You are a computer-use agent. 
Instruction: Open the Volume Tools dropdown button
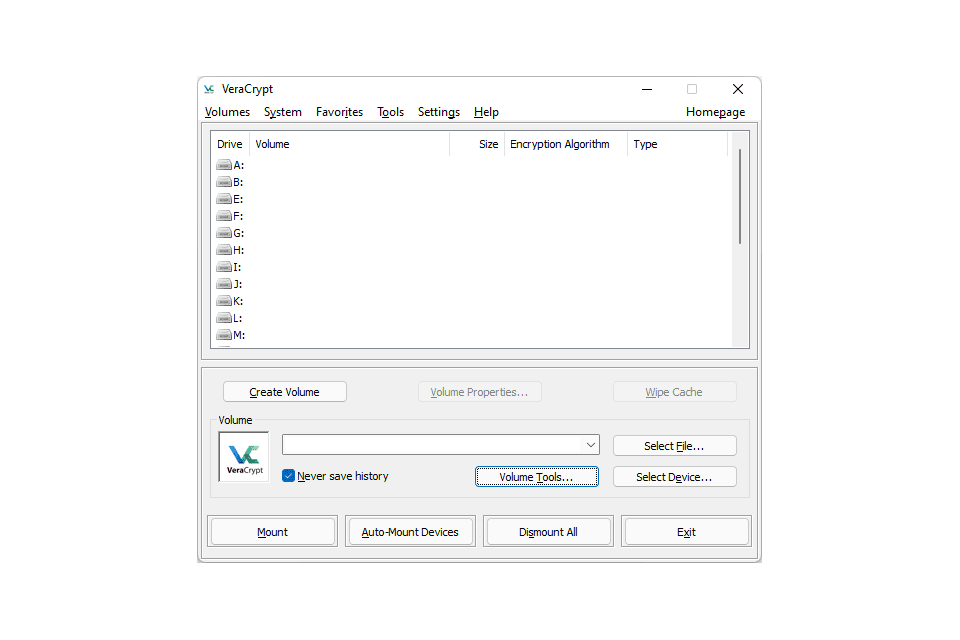click(536, 477)
